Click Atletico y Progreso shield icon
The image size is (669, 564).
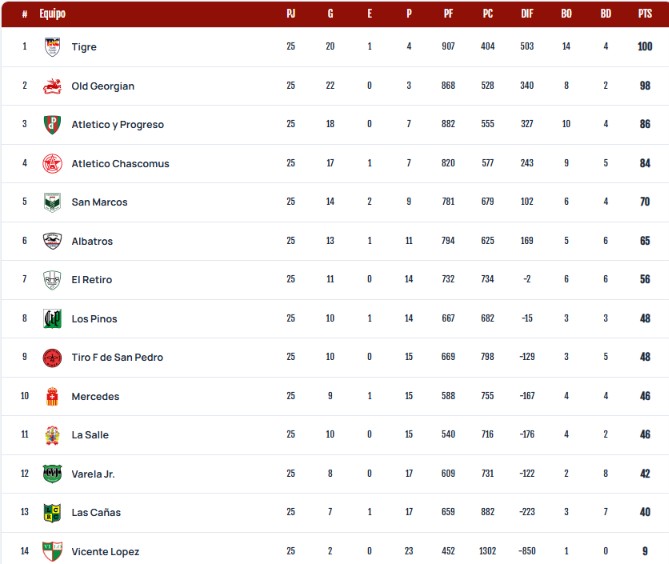click(x=52, y=125)
